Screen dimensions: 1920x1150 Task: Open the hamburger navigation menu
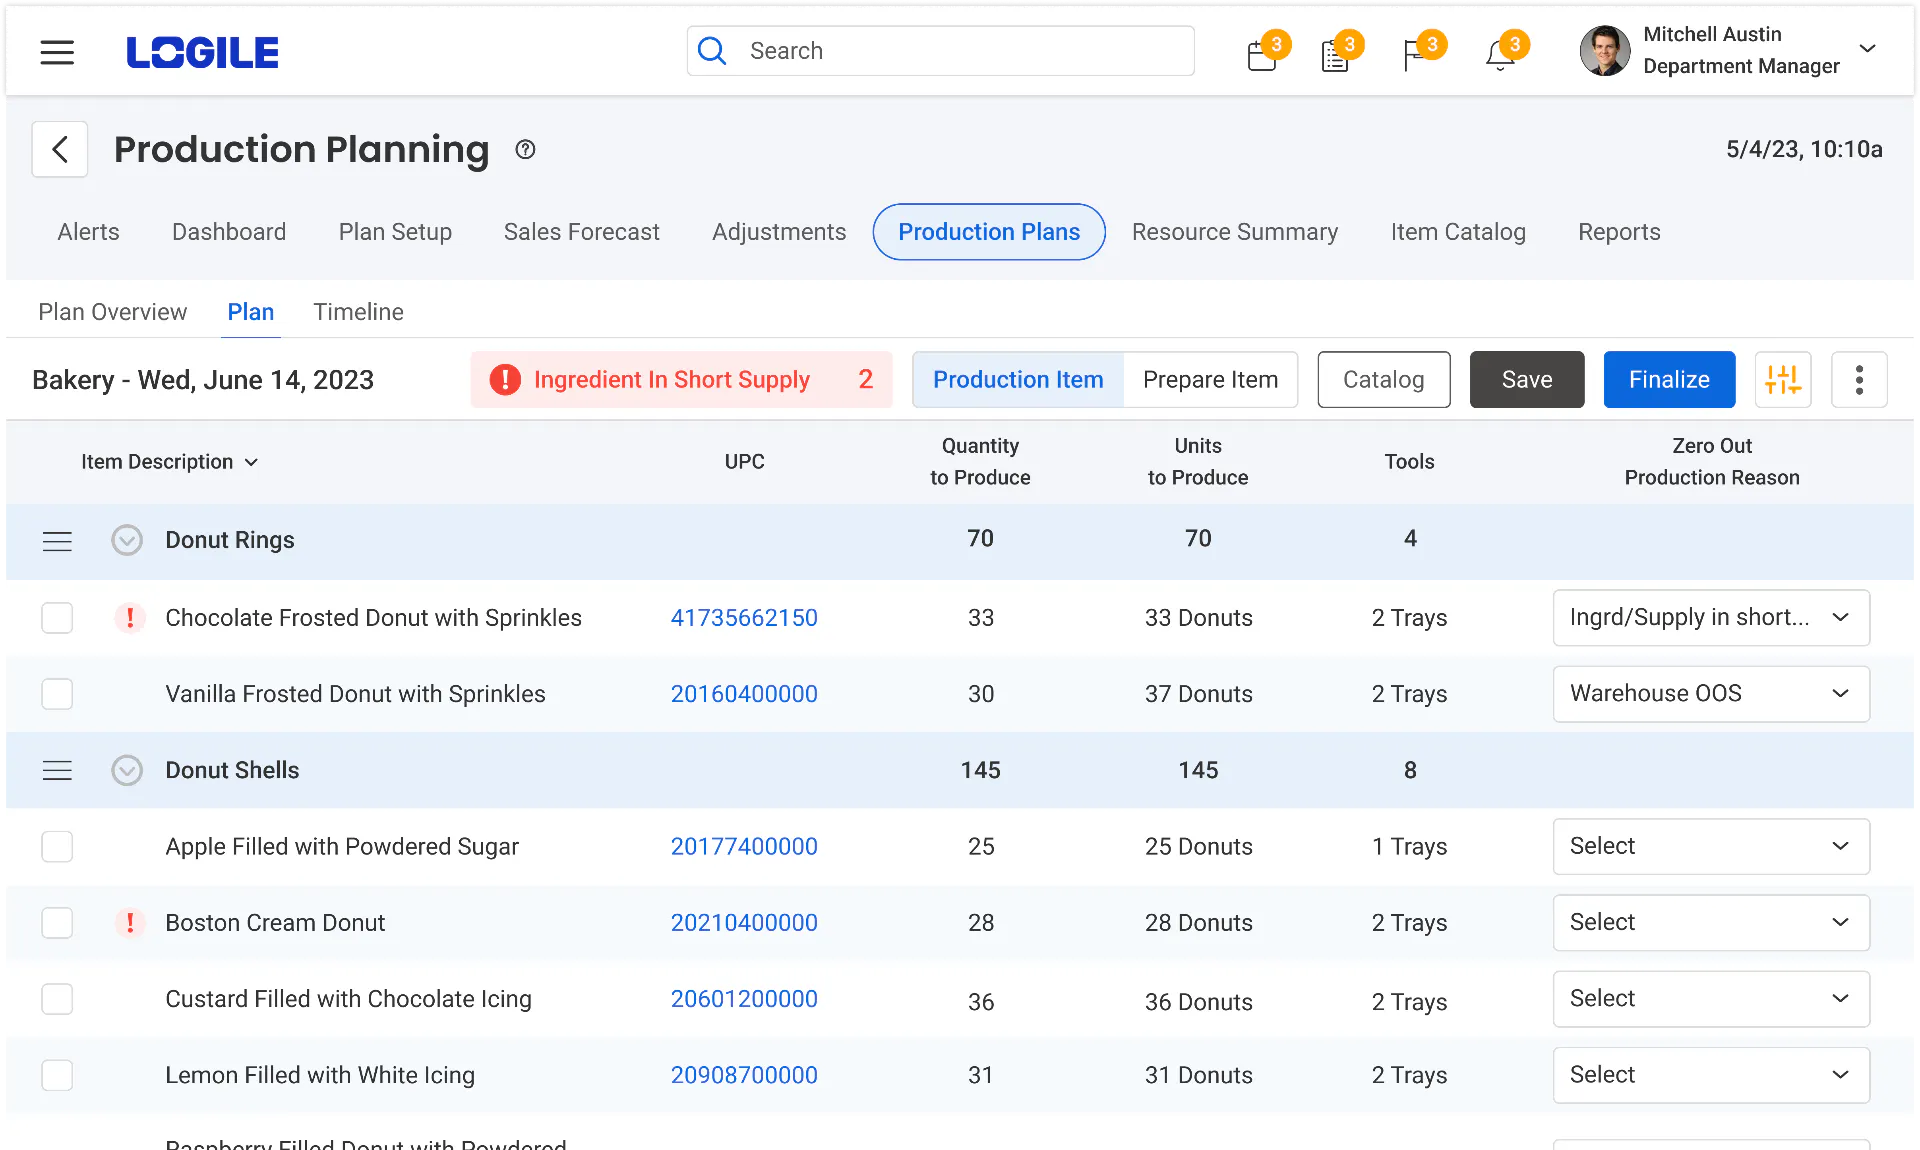pos(57,52)
